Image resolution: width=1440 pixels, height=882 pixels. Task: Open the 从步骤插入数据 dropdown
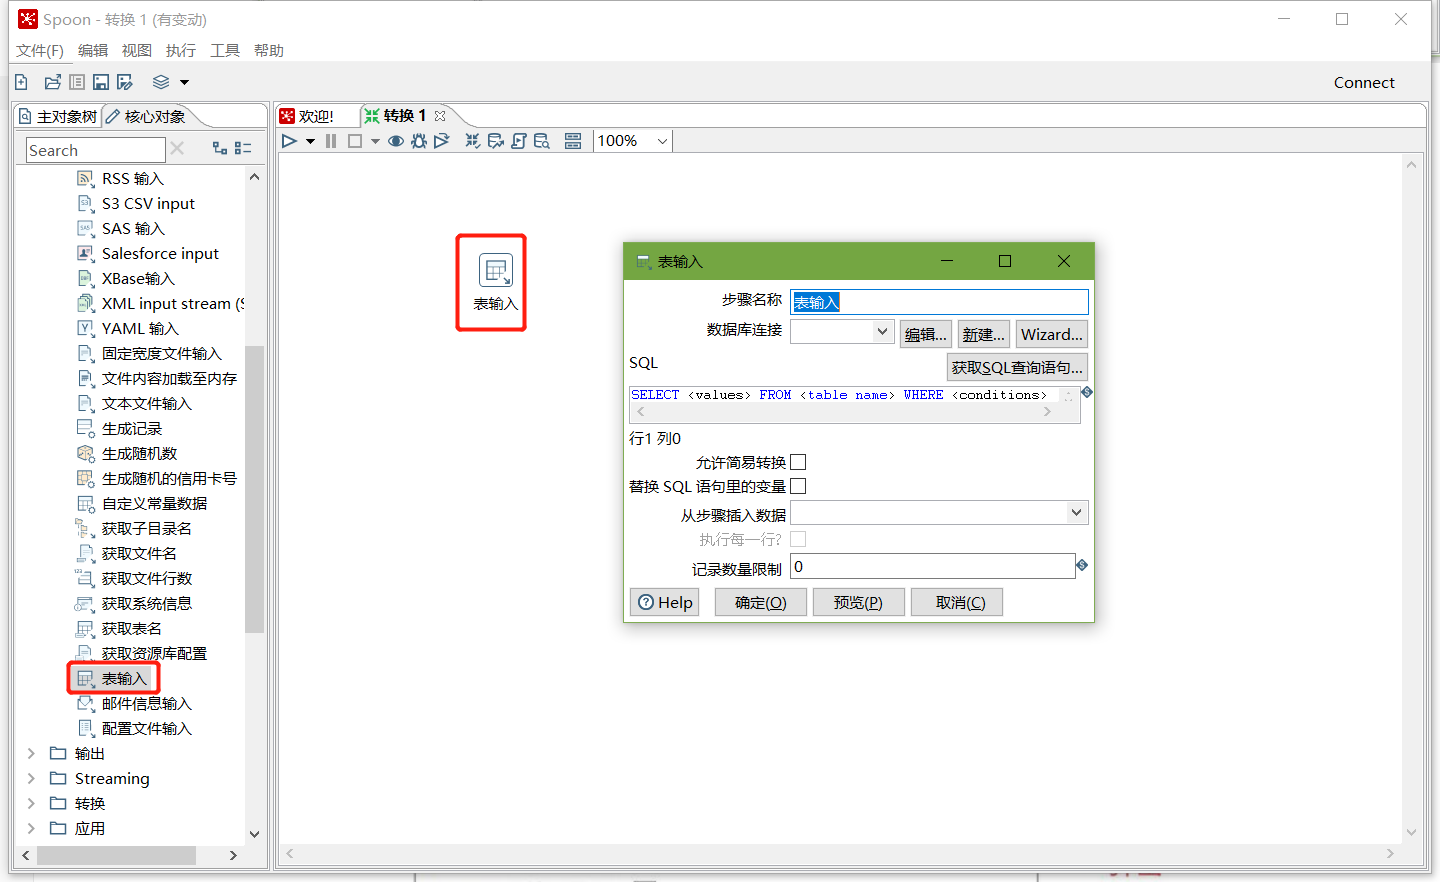939,513
